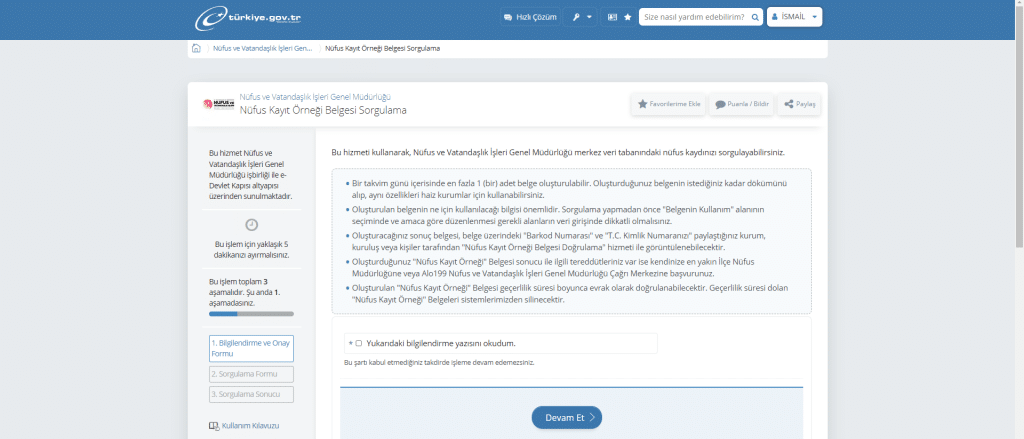Expand the key icon dropdown menu
This screenshot has width=1024, height=439.
[582, 17]
